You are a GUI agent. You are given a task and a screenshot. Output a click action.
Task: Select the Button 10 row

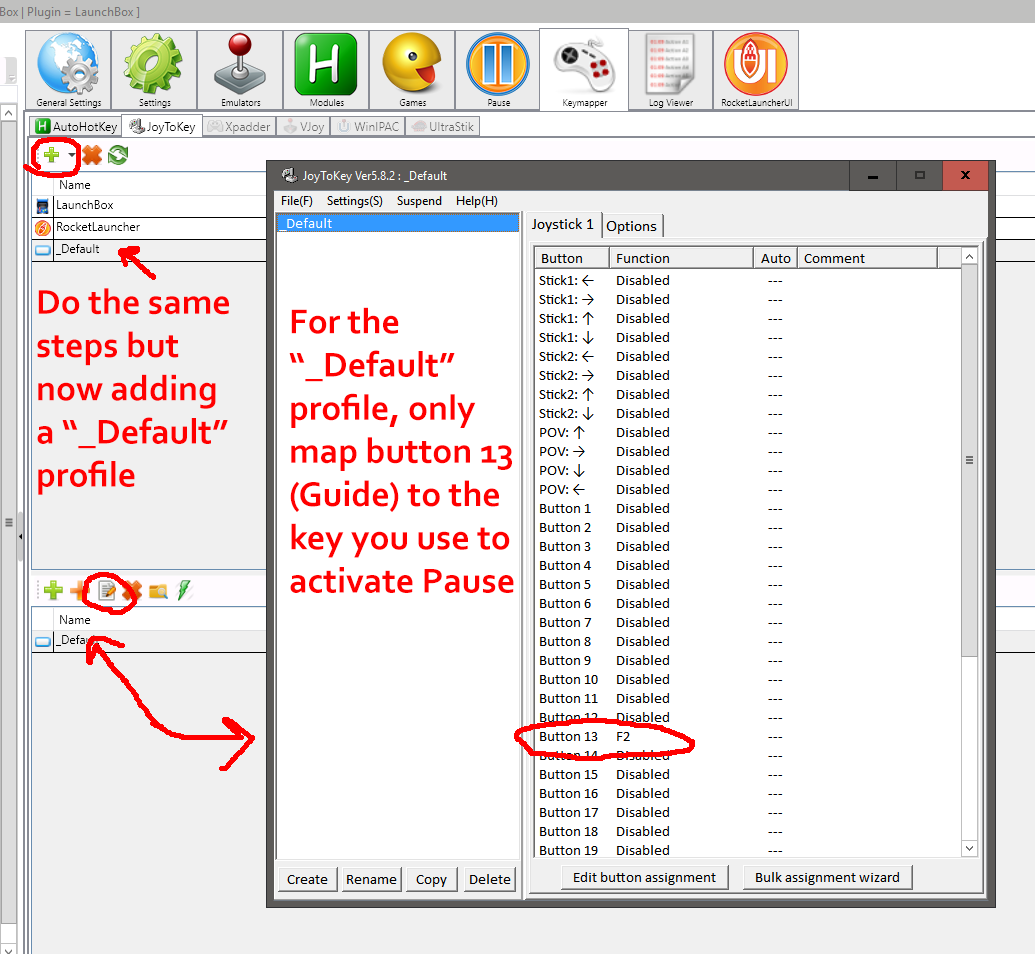pos(748,679)
